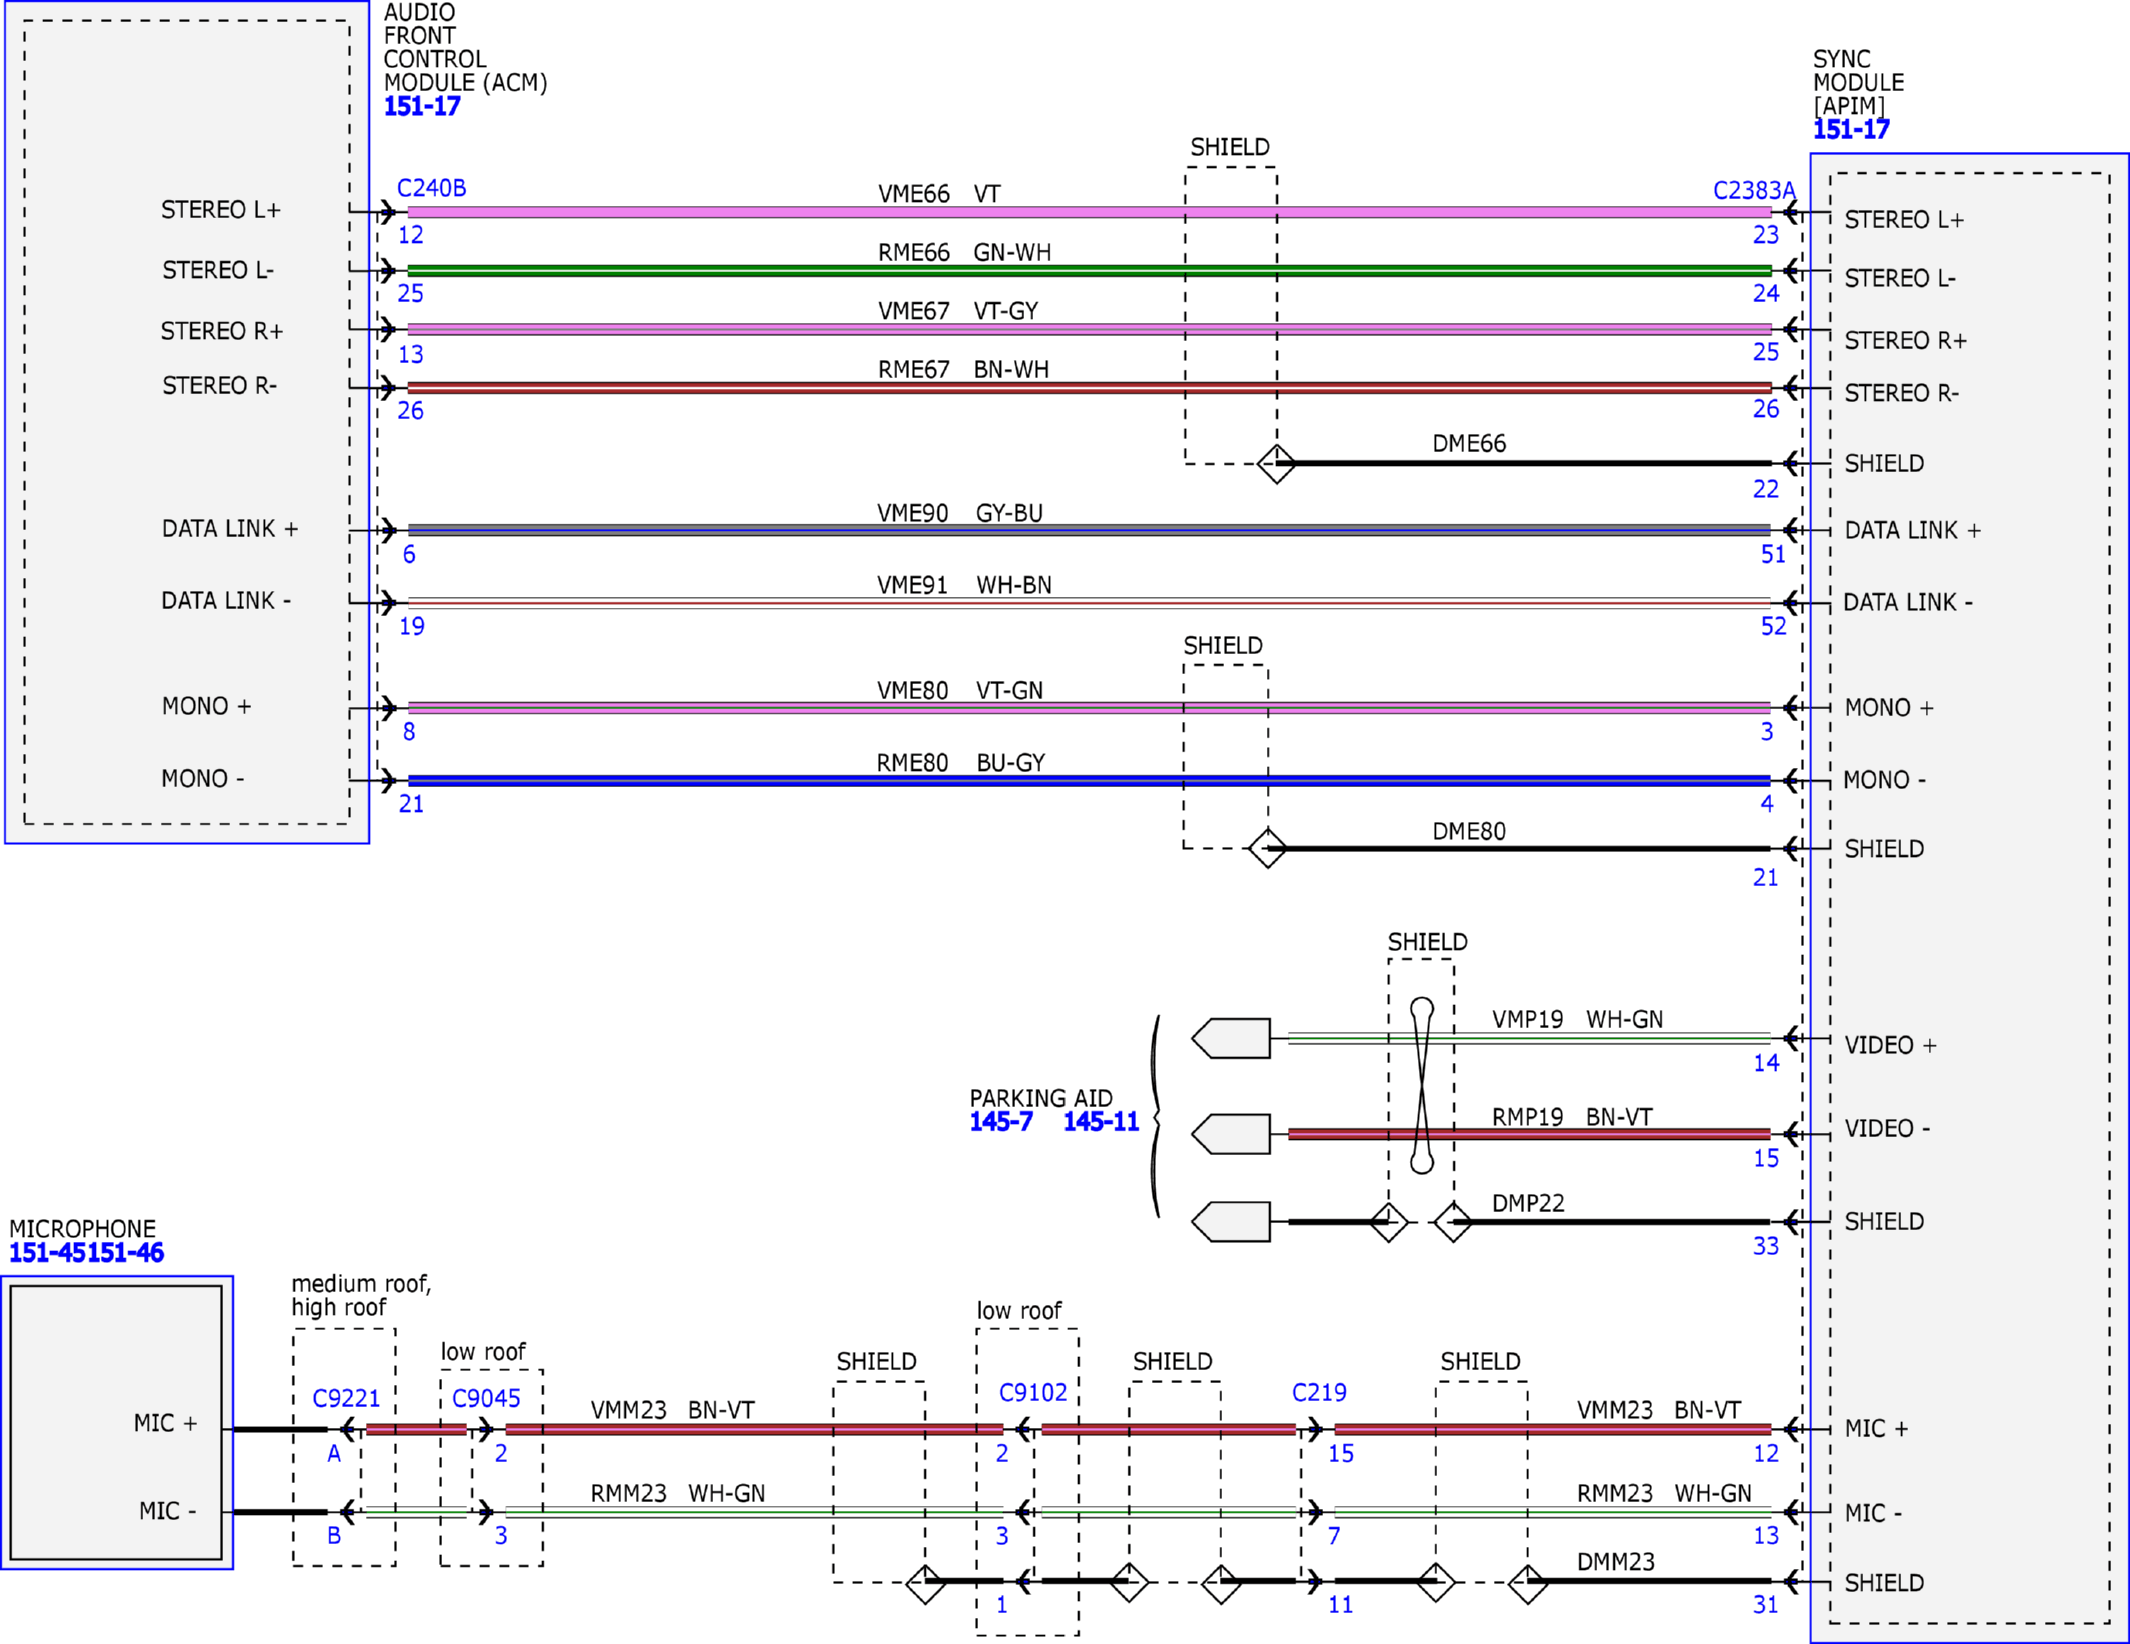Click the C2383A connector label
2130x1644 pixels.
tap(1754, 190)
